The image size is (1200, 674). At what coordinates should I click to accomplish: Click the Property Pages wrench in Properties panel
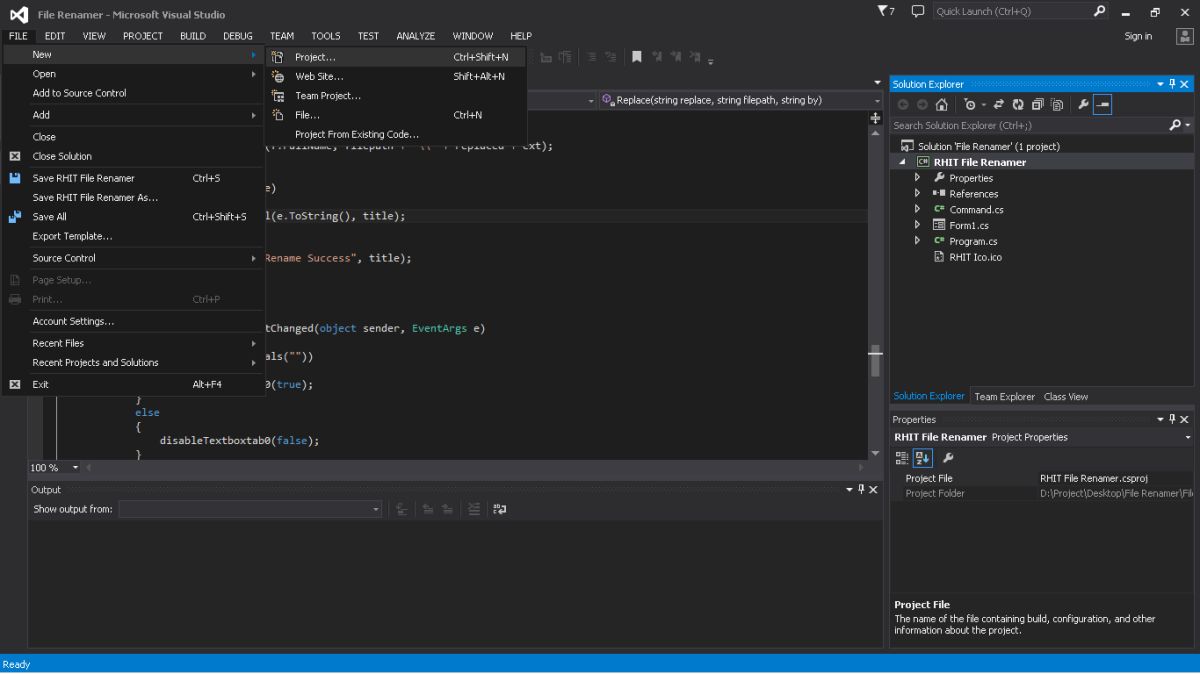(x=948, y=458)
